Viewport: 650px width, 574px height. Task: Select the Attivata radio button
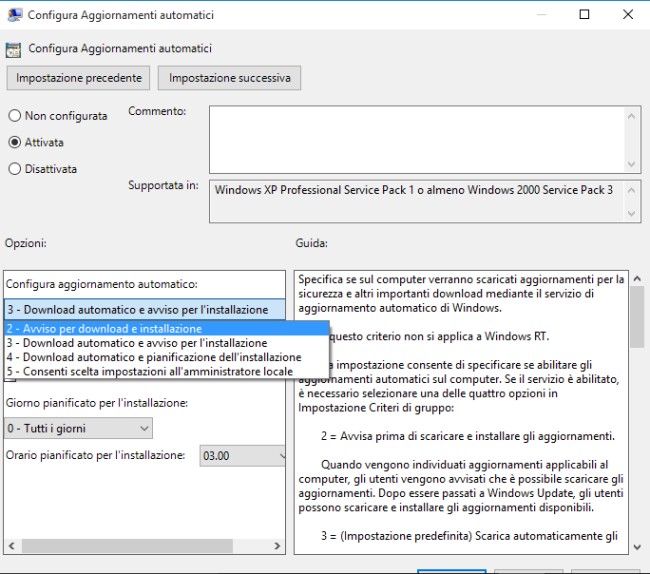[15, 142]
